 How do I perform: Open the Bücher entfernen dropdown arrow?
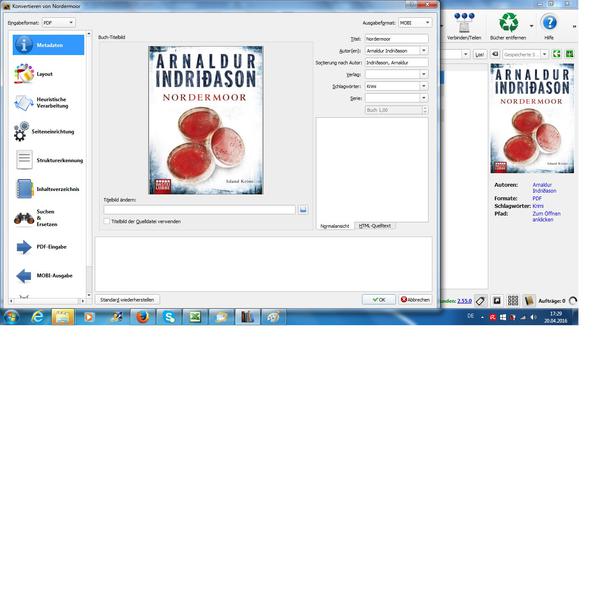[532, 26]
